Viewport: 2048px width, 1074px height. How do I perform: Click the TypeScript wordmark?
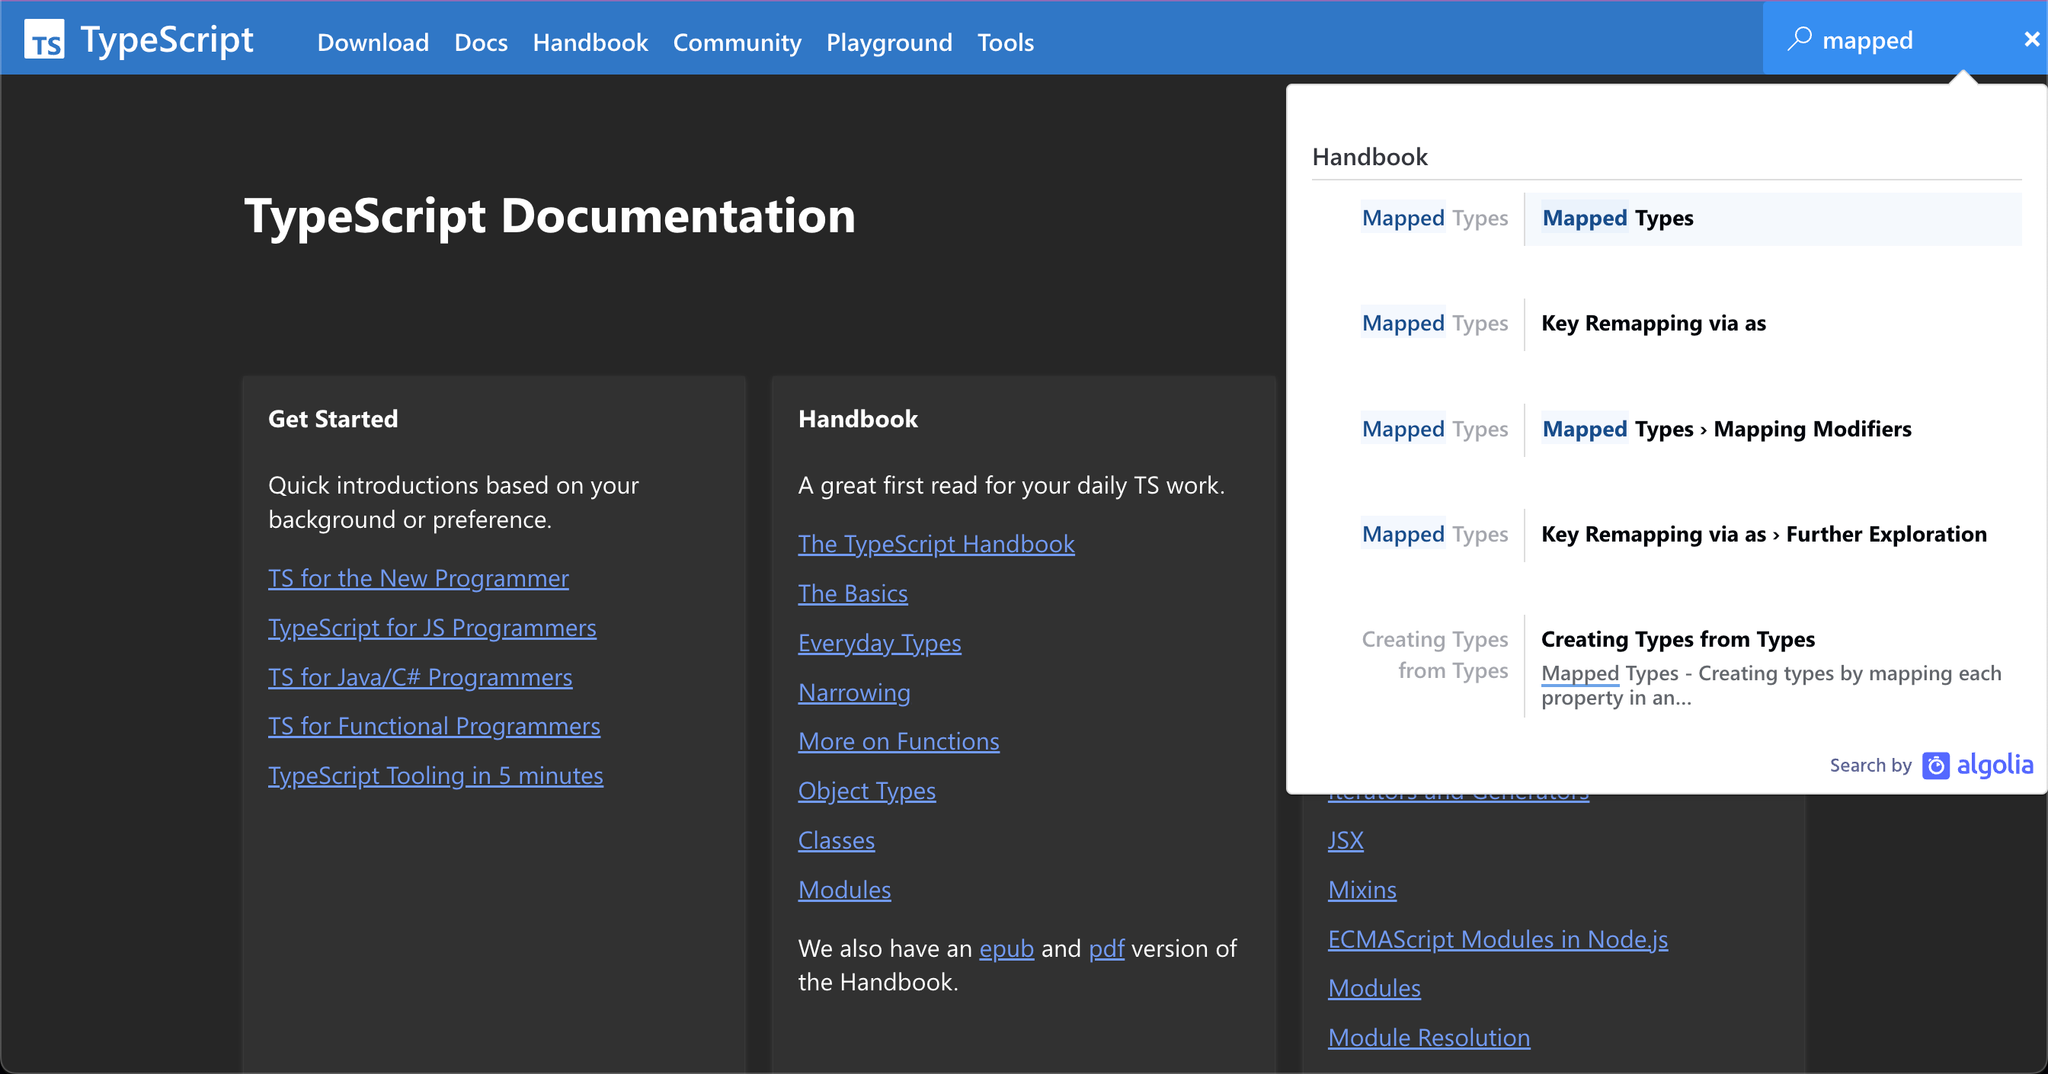click(167, 40)
